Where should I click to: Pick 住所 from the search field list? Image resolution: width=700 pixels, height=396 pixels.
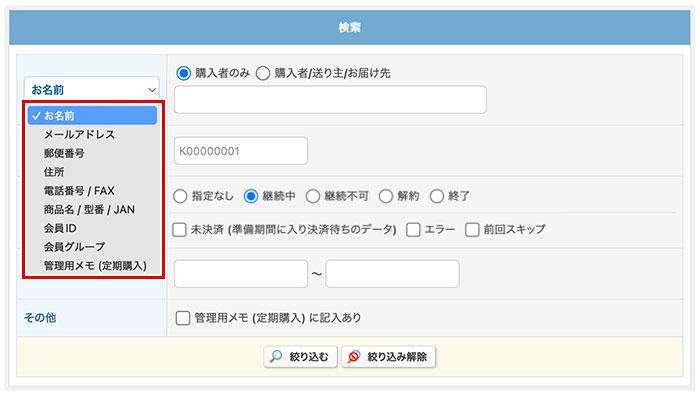[x=54, y=172]
